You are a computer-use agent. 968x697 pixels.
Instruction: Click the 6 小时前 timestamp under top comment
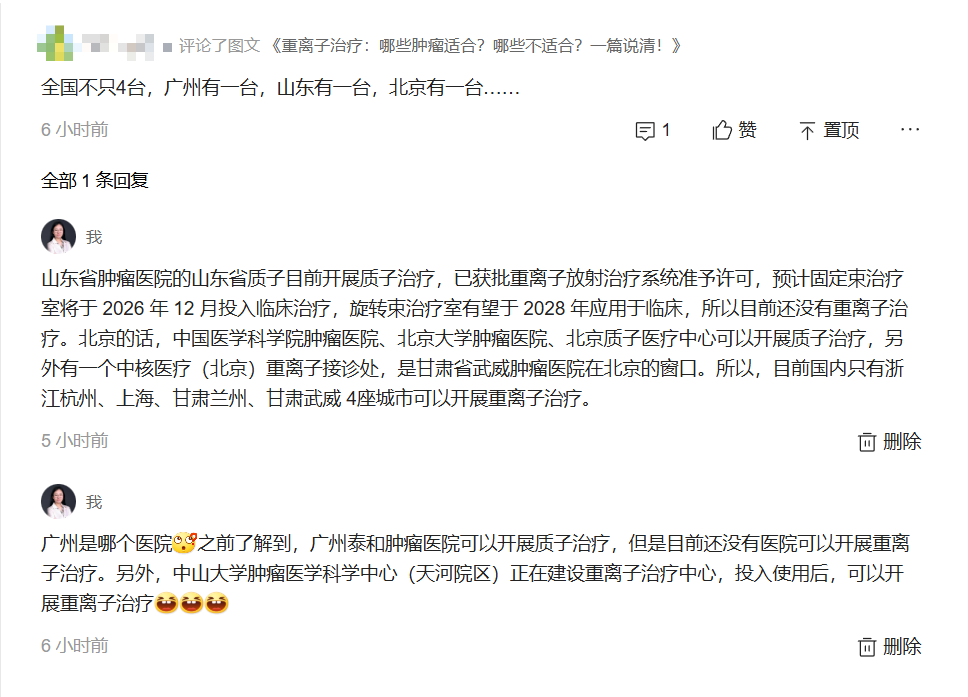[x=75, y=130]
